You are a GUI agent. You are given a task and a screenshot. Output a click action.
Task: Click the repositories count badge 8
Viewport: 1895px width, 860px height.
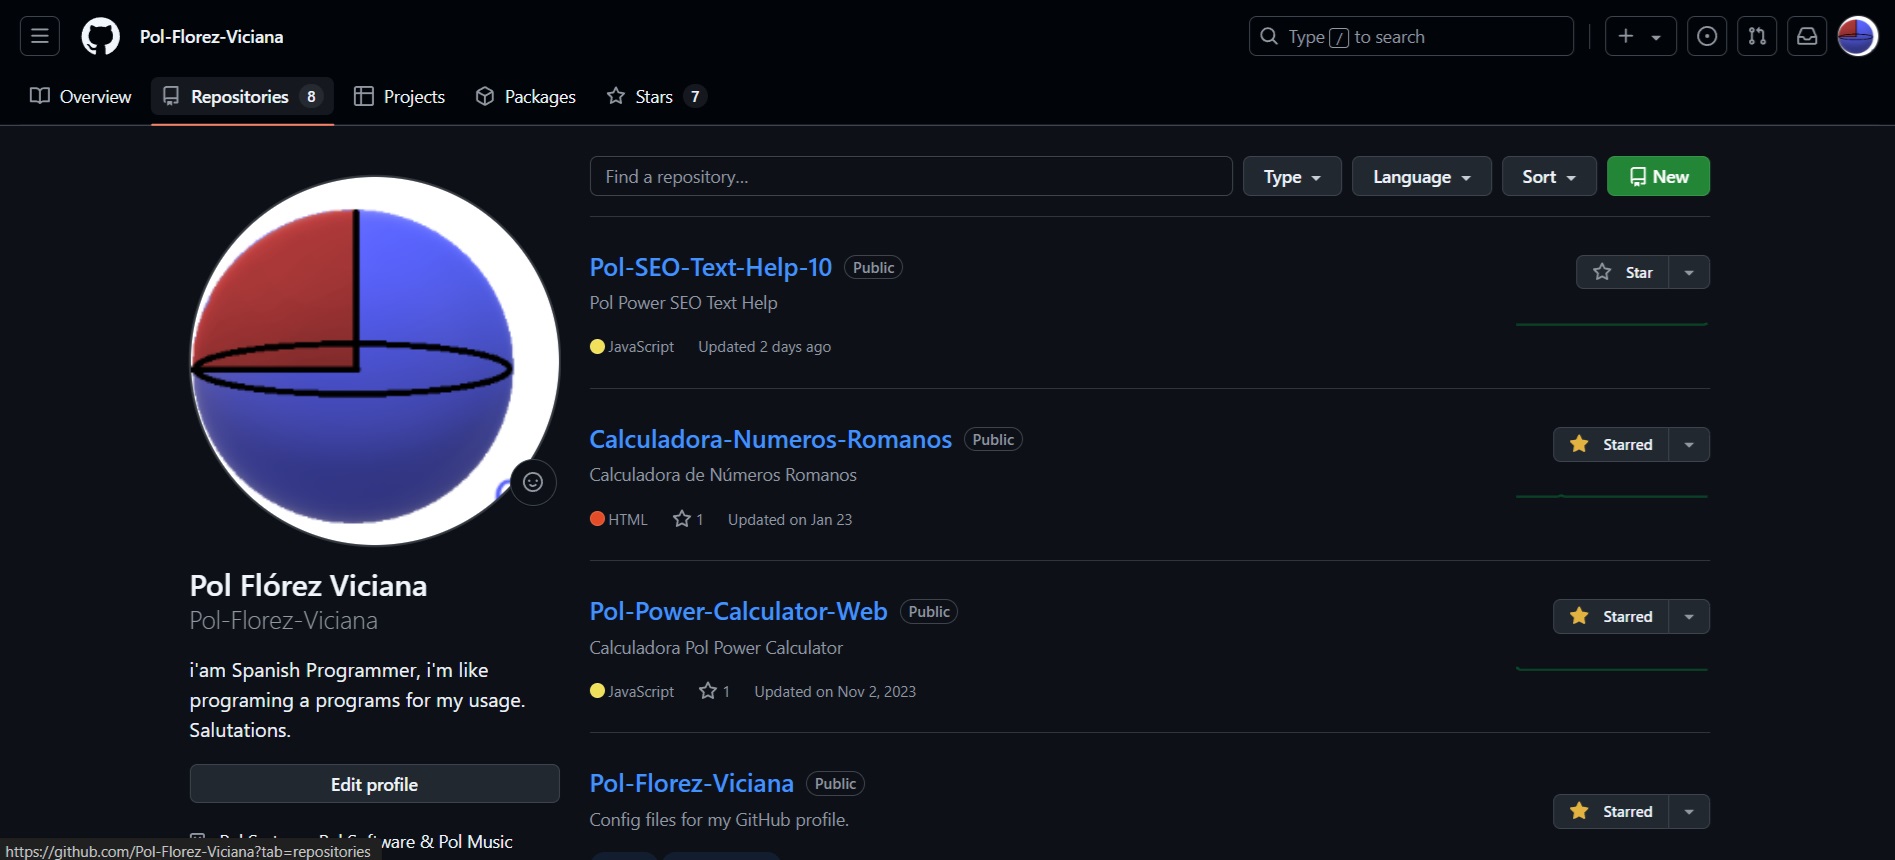(x=311, y=96)
